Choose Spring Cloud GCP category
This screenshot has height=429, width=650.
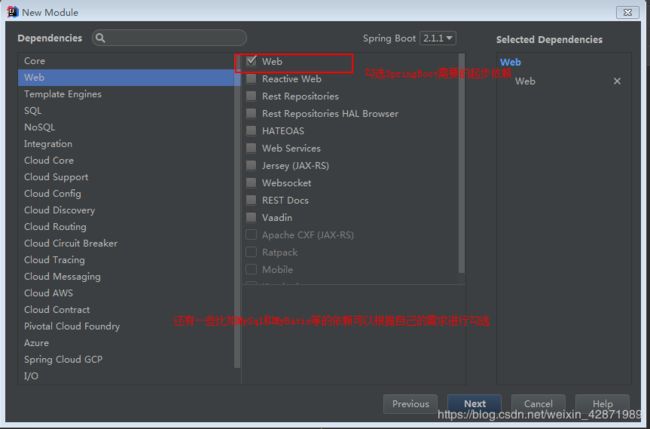pyautogui.click(x=126, y=359)
